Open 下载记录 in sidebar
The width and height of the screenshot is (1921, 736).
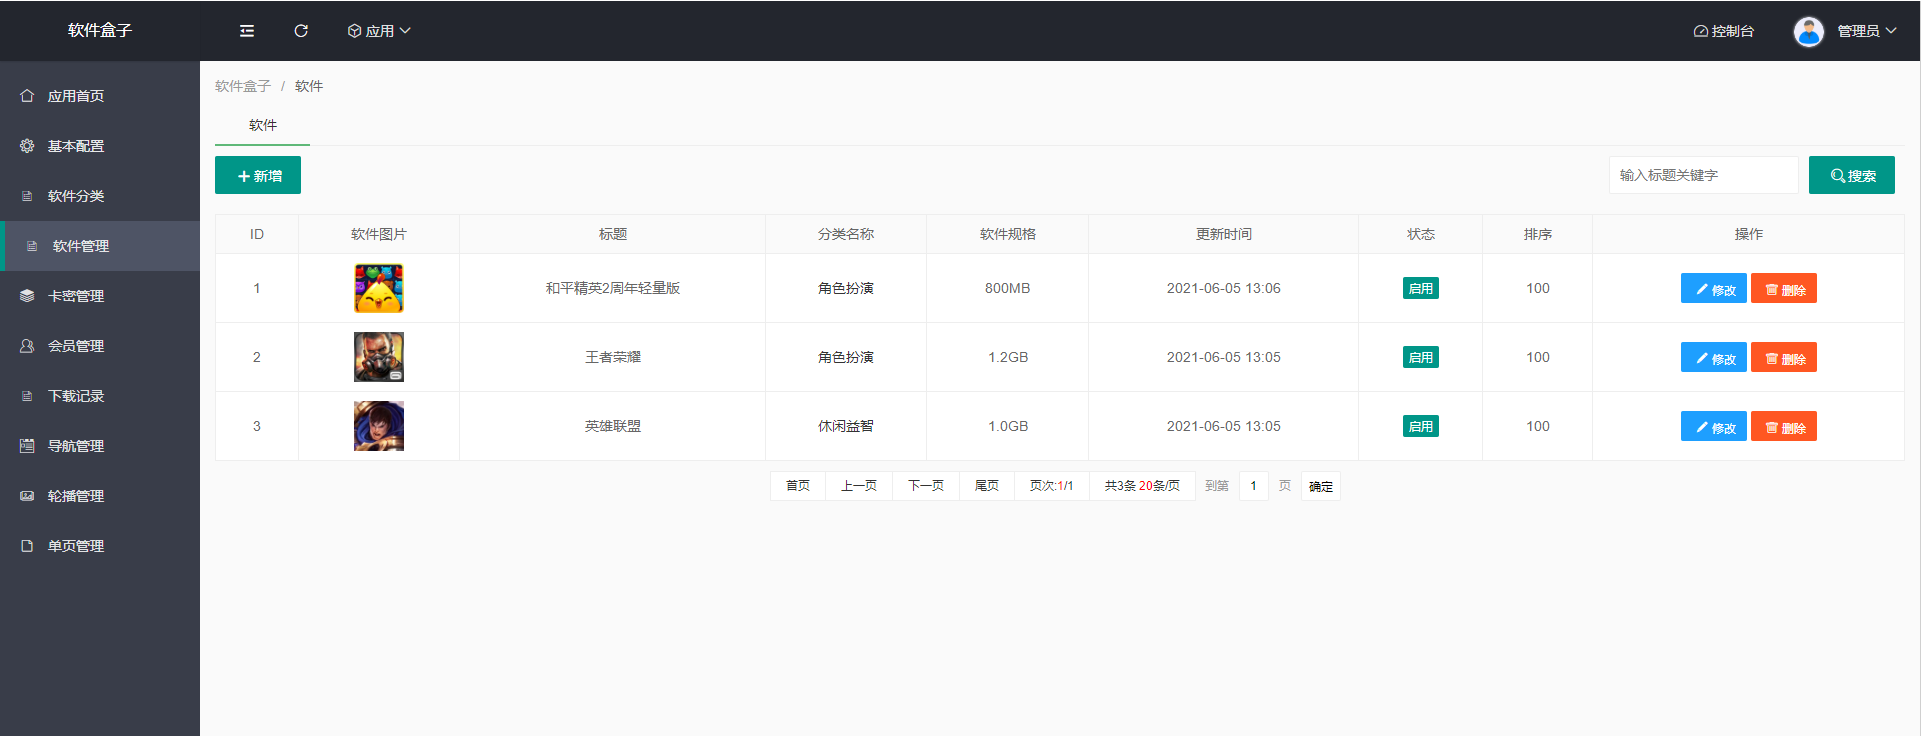(76, 396)
